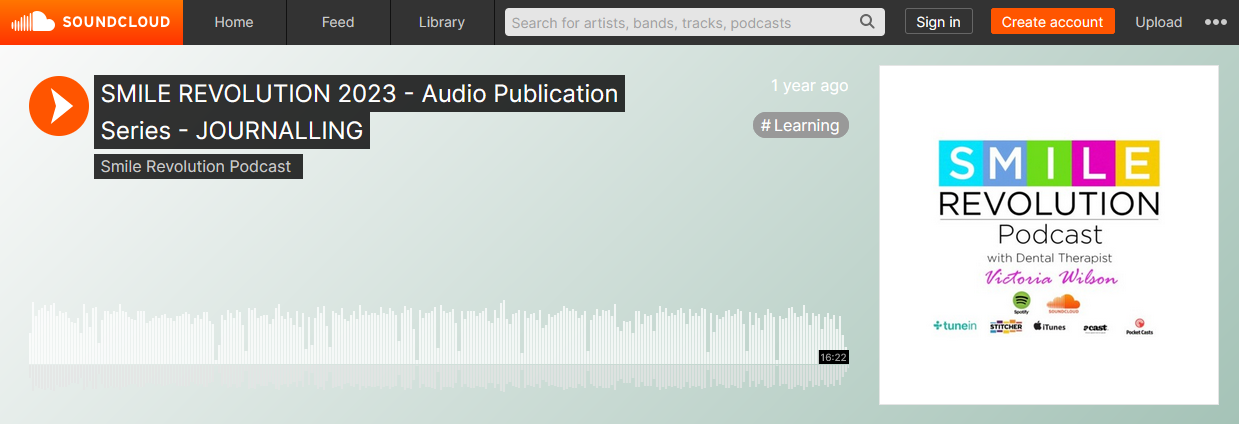Click the Sign in button

[x=938, y=22]
